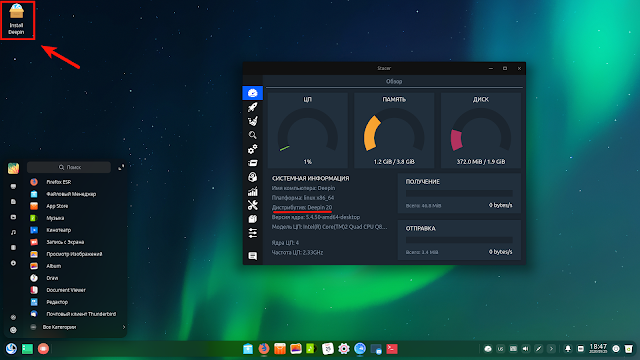This screenshot has height=360, width=640.
Task: Click the ОТПРАВКА upload progress bar
Action: coord(459,240)
